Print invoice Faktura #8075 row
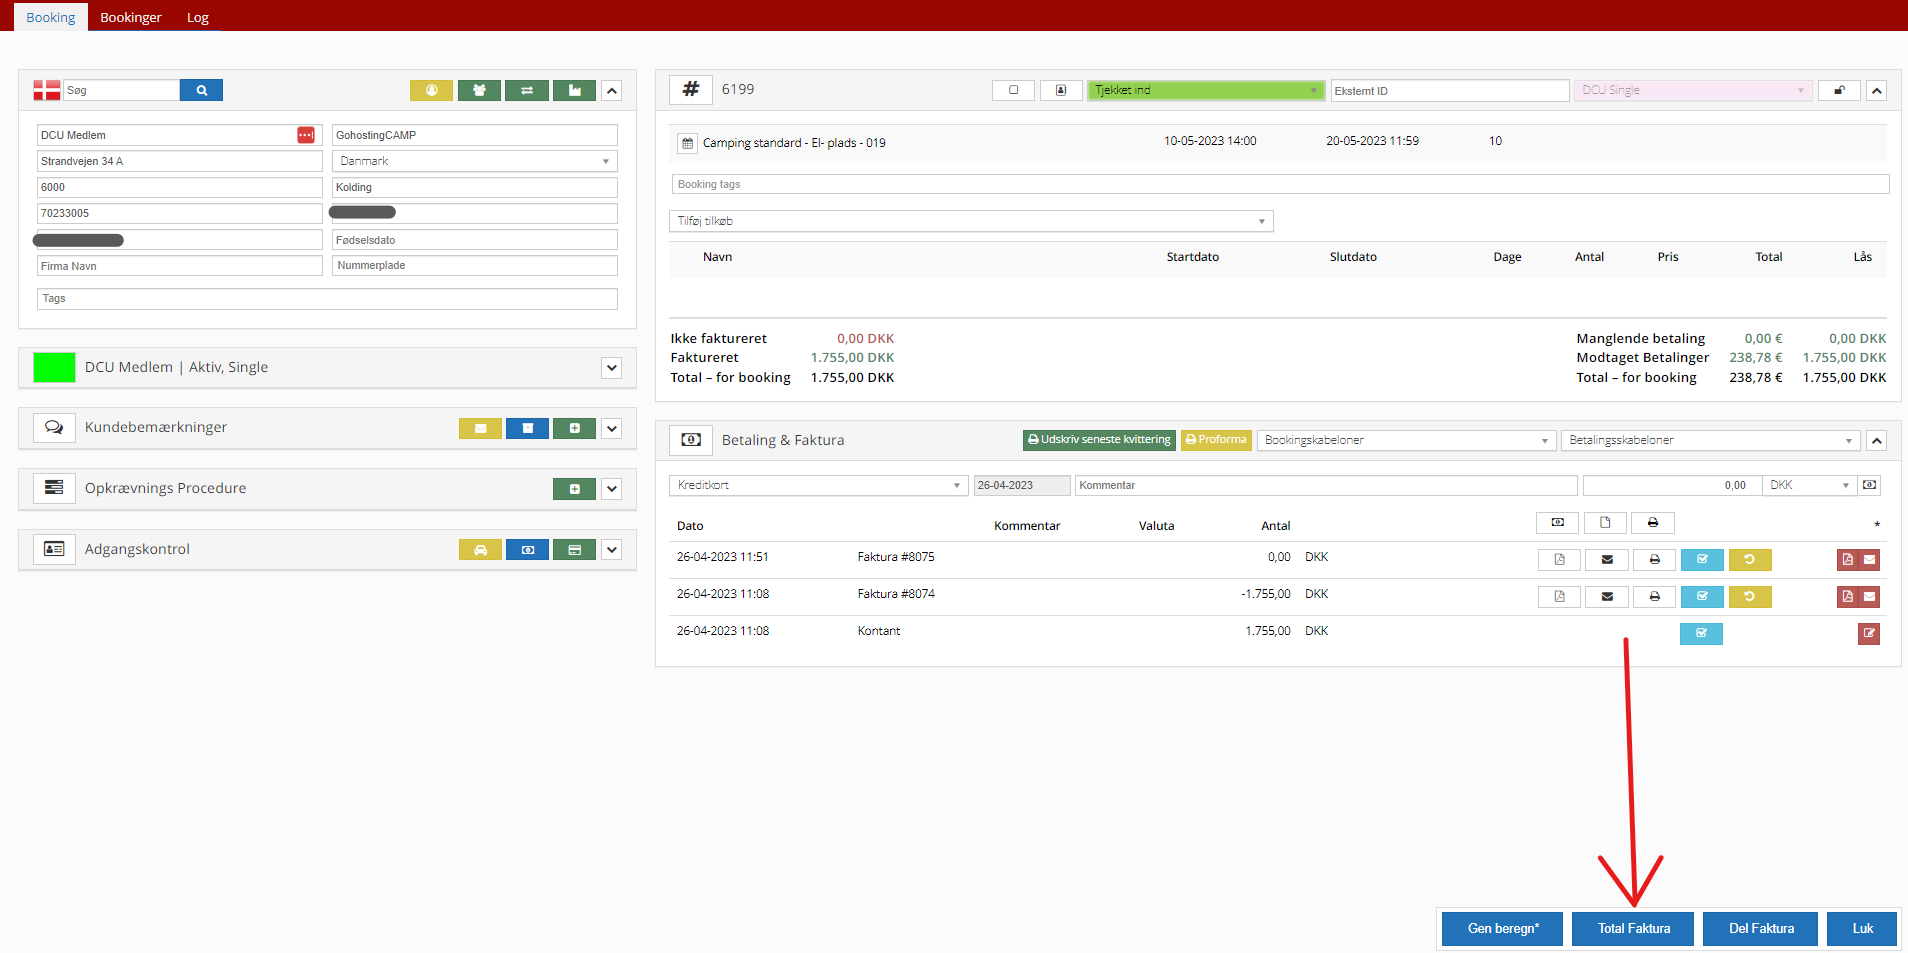 [1654, 560]
